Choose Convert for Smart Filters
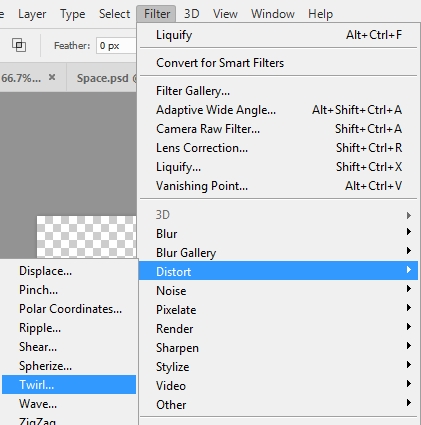The image size is (421, 425). (278, 63)
